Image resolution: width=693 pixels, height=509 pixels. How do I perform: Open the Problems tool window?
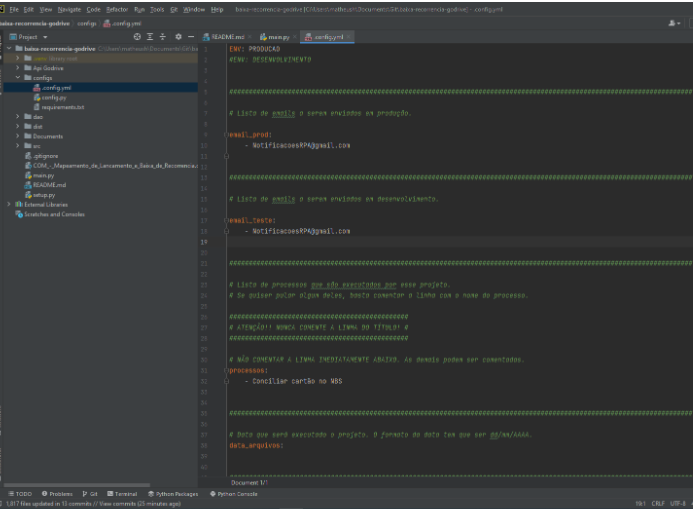[x=57, y=494]
